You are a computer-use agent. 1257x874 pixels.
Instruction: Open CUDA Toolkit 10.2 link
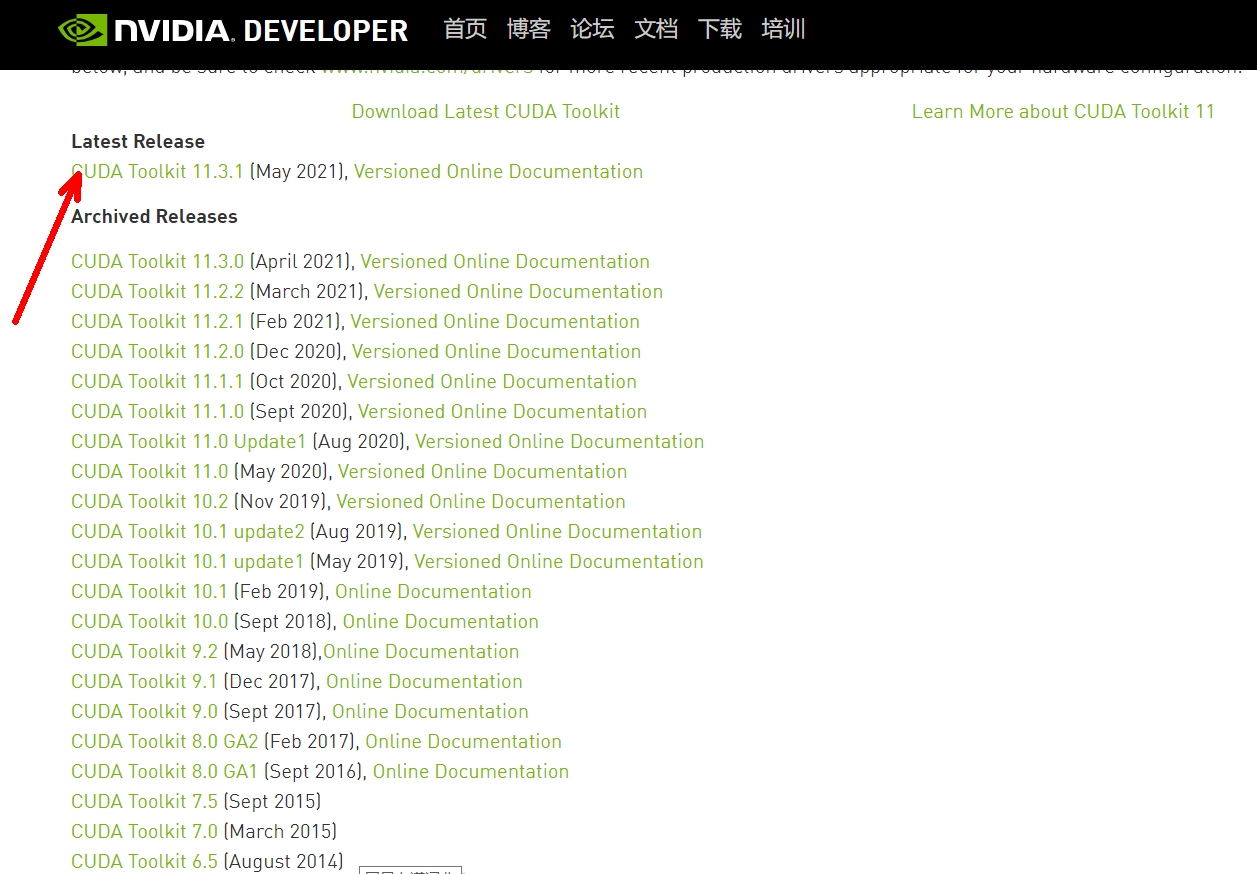[x=150, y=501]
